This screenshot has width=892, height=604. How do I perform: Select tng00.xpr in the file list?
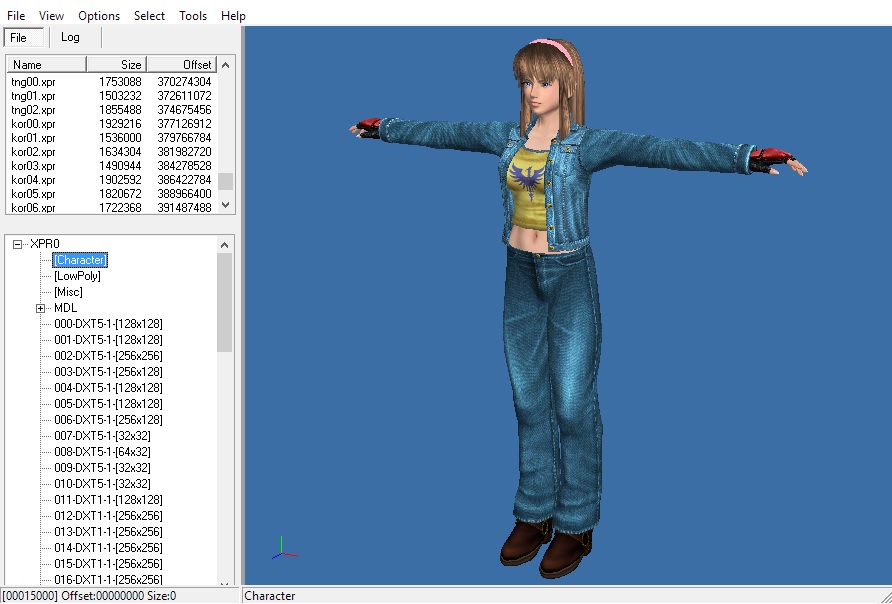(33, 82)
